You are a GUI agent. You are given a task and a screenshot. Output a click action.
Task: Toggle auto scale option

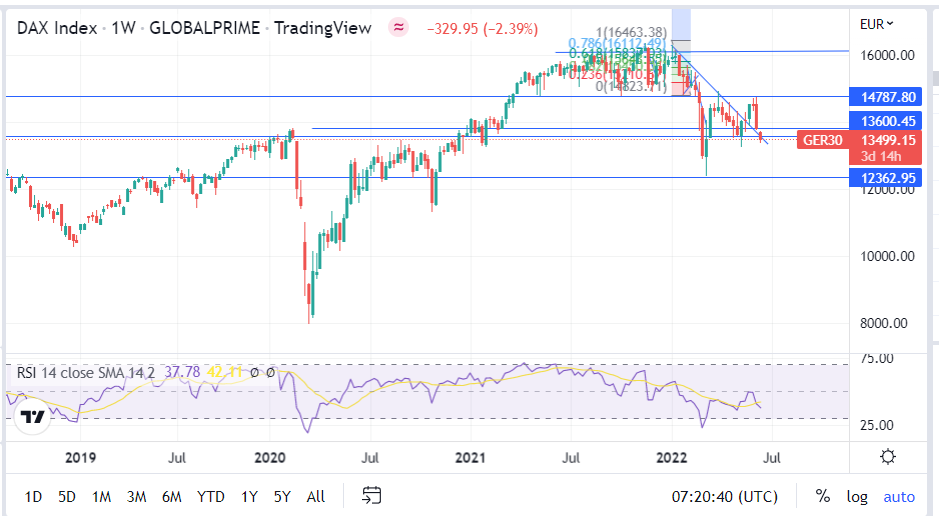pos(899,496)
